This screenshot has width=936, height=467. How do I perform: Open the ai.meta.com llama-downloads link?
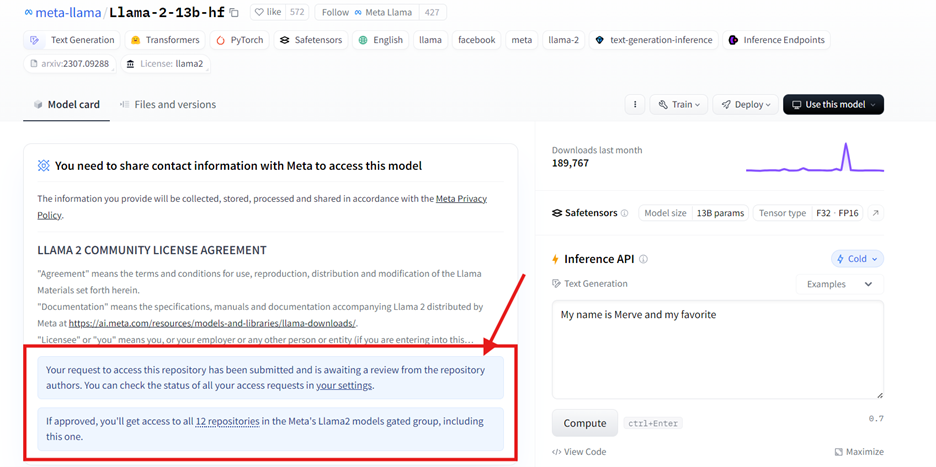coord(212,324)
